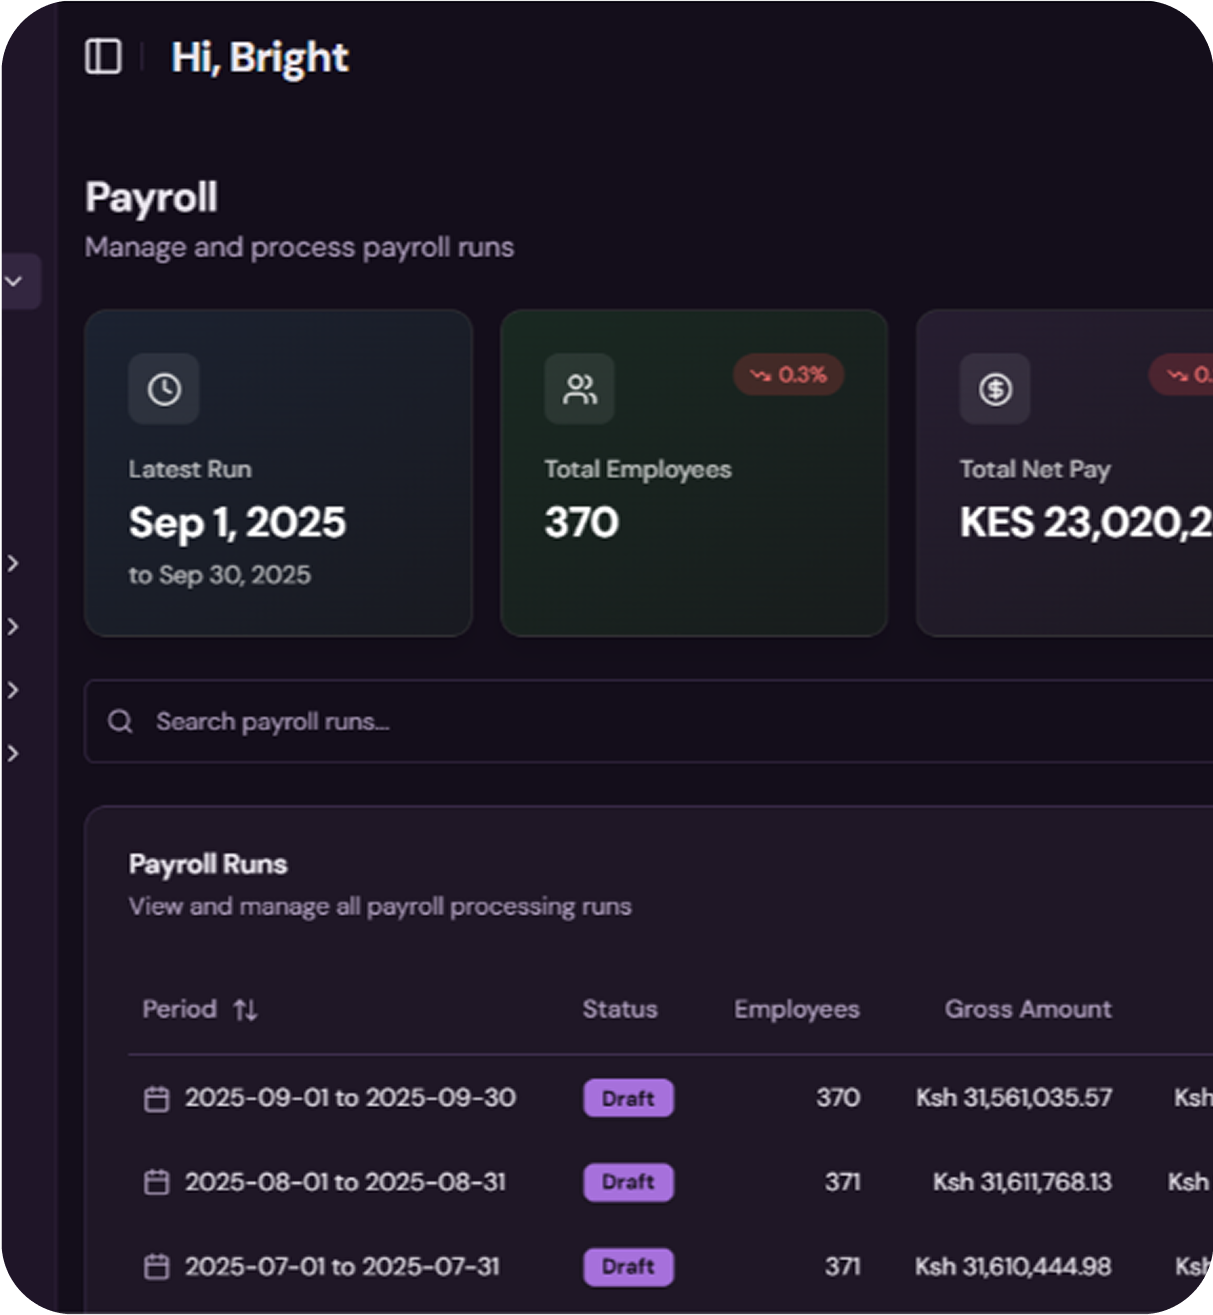
Task: Click the Gross Amount column header
Action: 1027,1009
